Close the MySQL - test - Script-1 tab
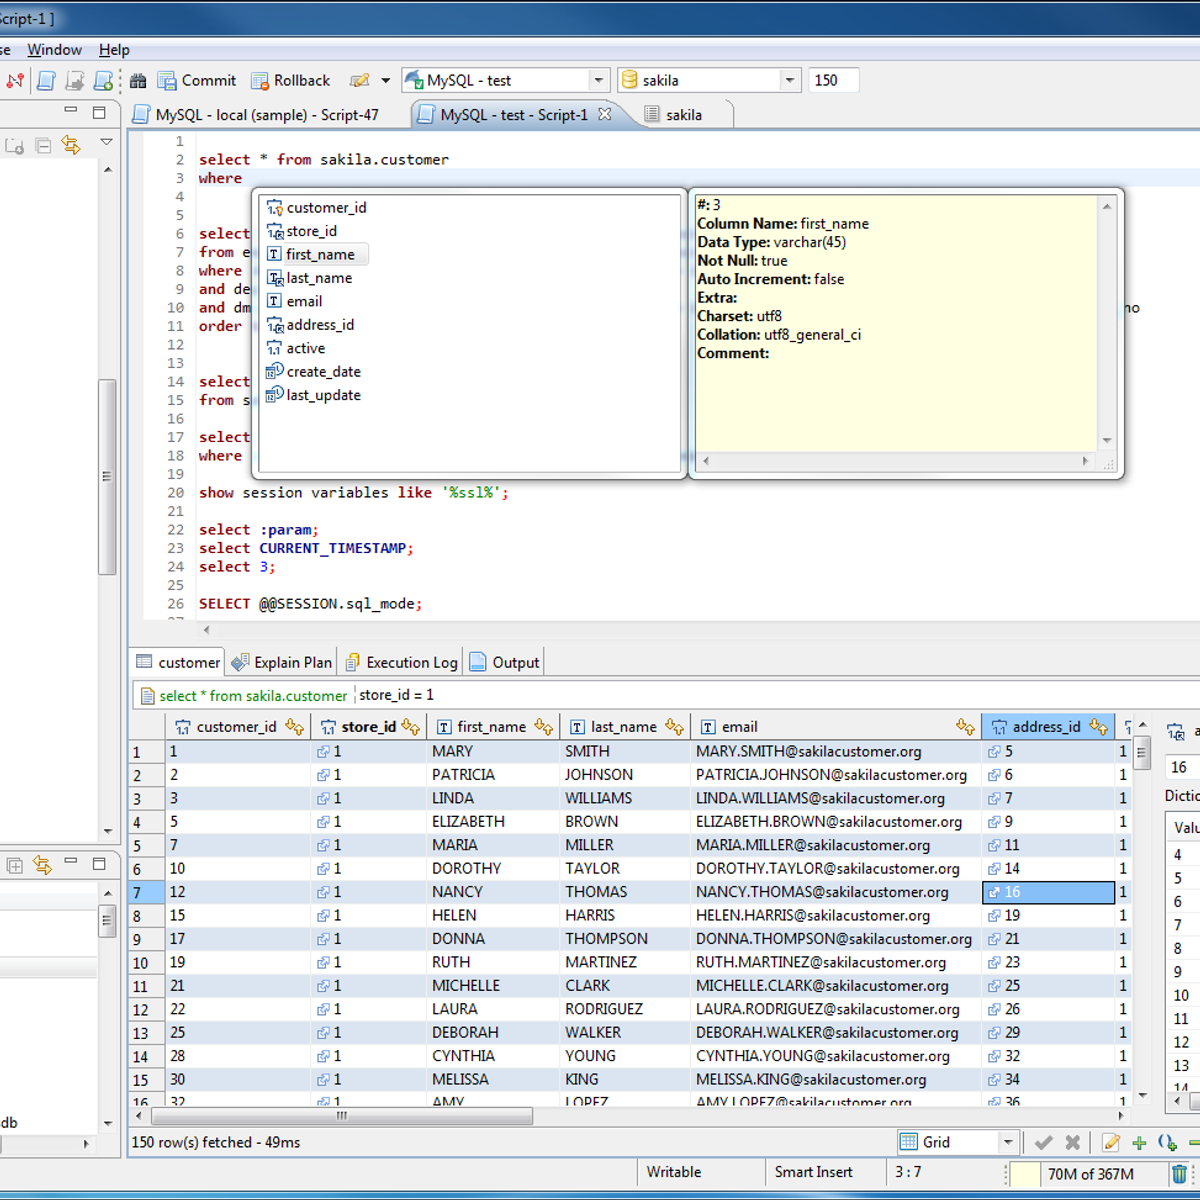The width and height of the screenshot is (1200, 1200). point(605,115)
